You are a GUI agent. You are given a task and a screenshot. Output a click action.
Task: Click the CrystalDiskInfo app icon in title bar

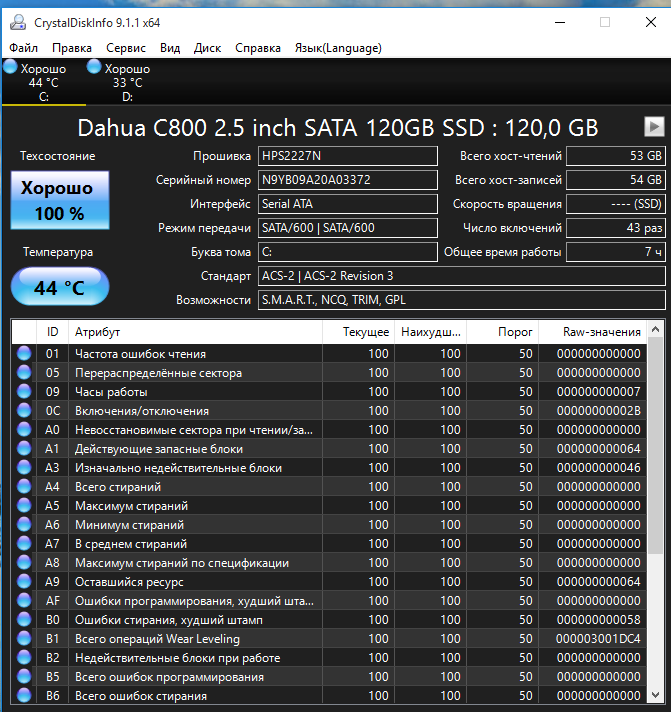18,22
